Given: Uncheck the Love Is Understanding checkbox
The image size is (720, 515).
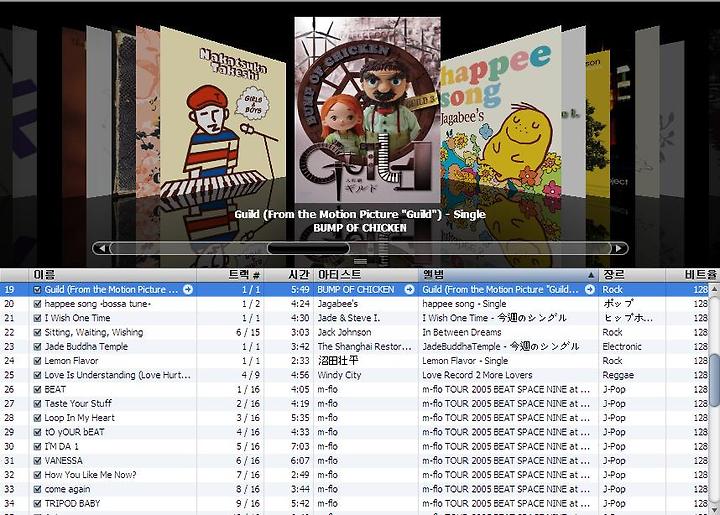Looking at the screenshot, I should pyautogui.click(x=38, y=375).
